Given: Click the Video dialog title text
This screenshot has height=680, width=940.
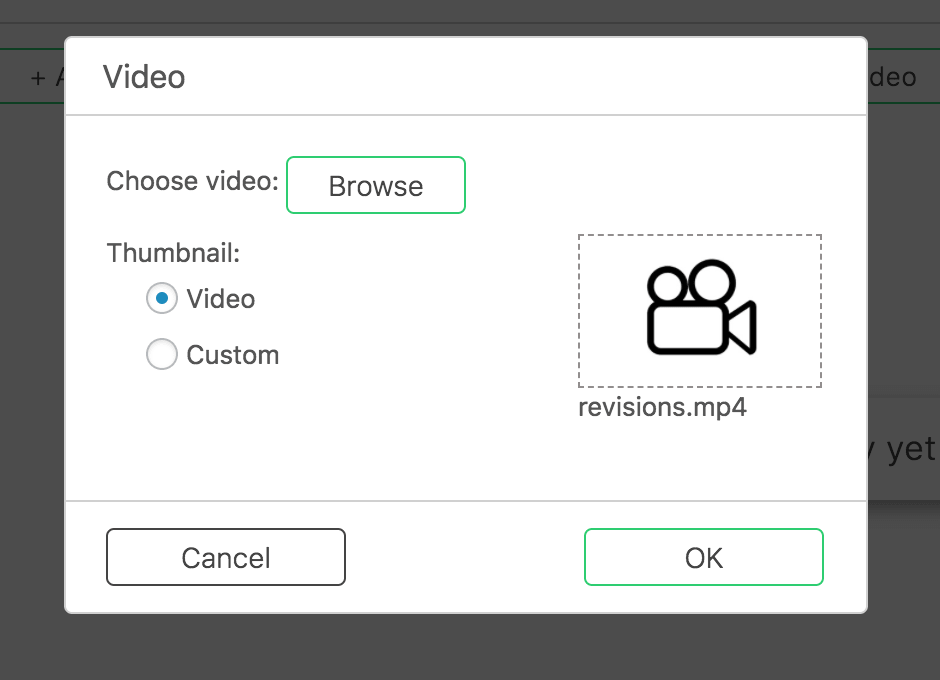Looking at the screenshot, I should click(x=144, y=77).
